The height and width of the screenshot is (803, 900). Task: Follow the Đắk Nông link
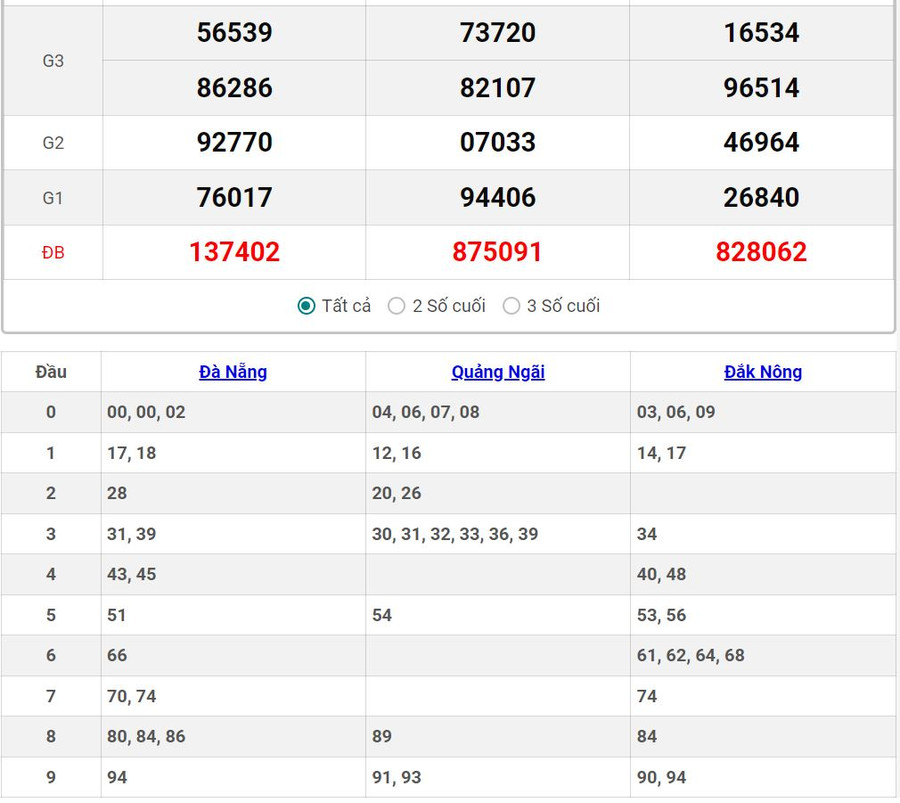pos(763,372)
